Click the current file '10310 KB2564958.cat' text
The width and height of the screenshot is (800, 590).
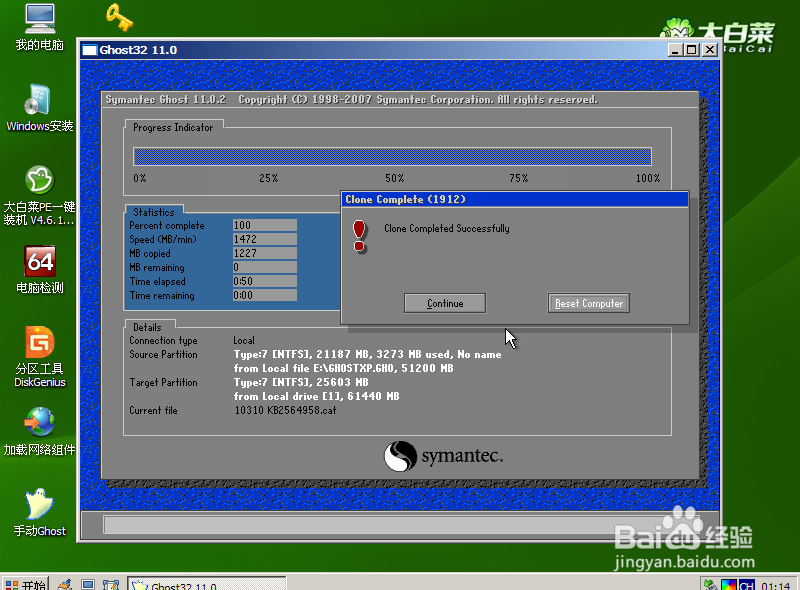pyautogui.click(x=285, y=410)
